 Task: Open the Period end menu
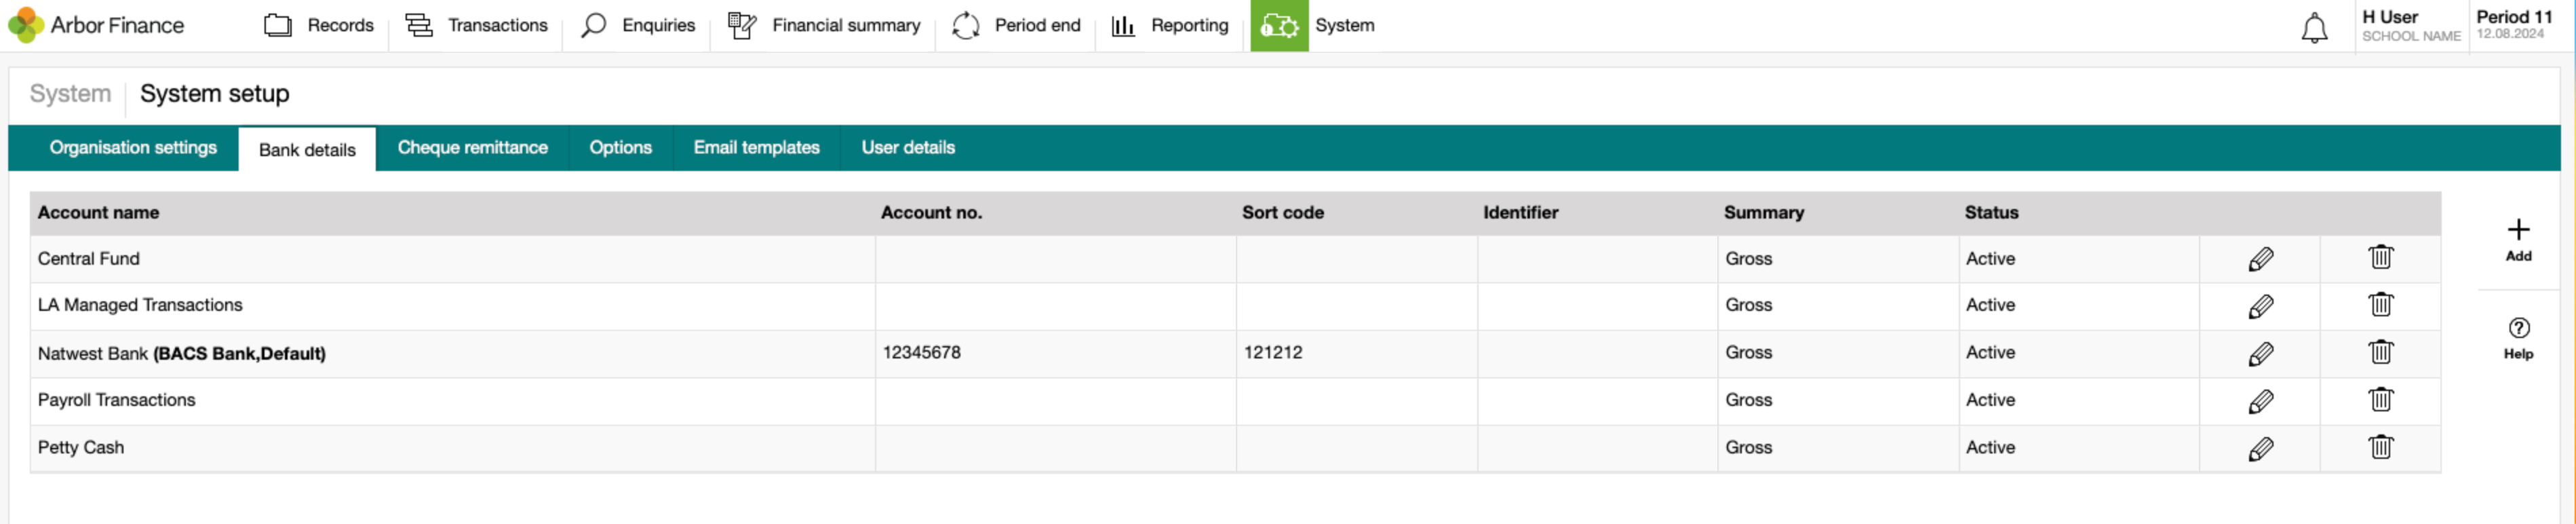click(1016, 25)
